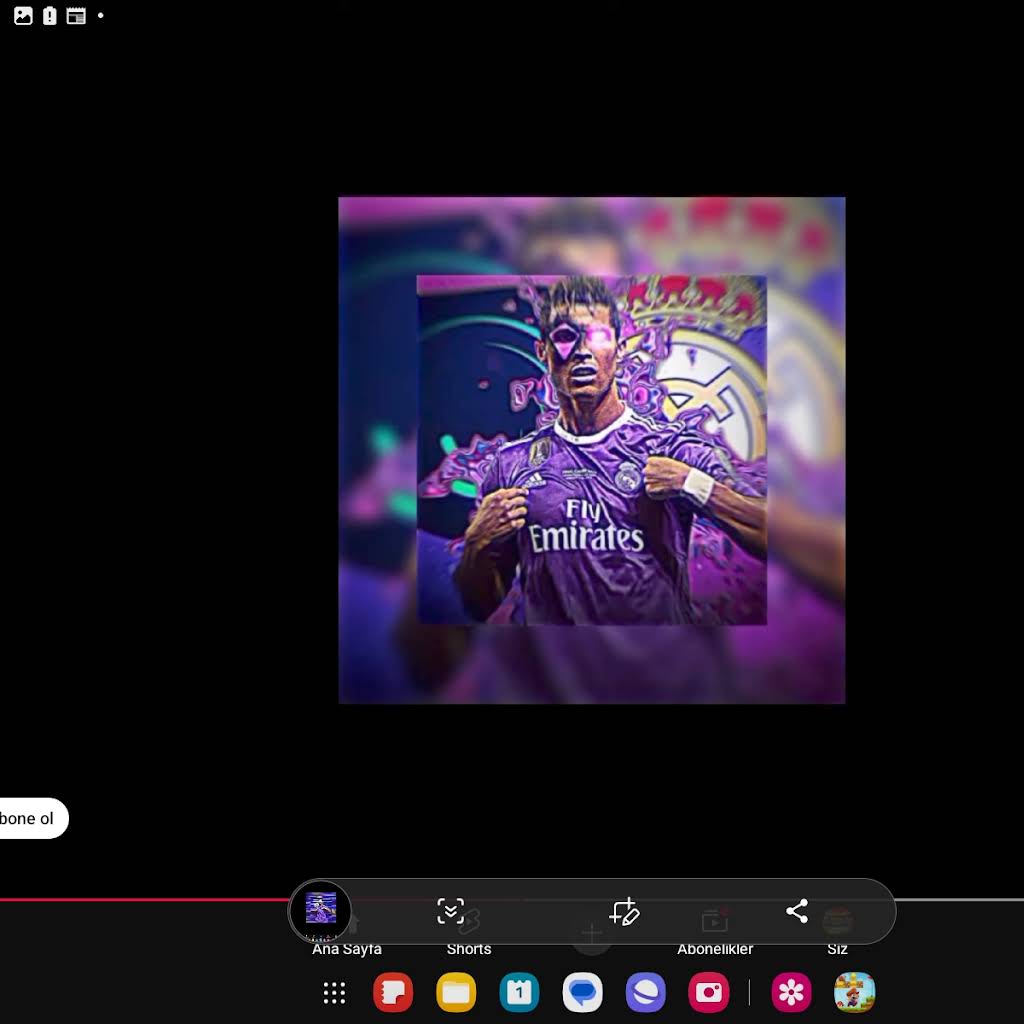1024x1024 pixels.
Task: Open the Gallery flower app
Action: coord(792,993)
